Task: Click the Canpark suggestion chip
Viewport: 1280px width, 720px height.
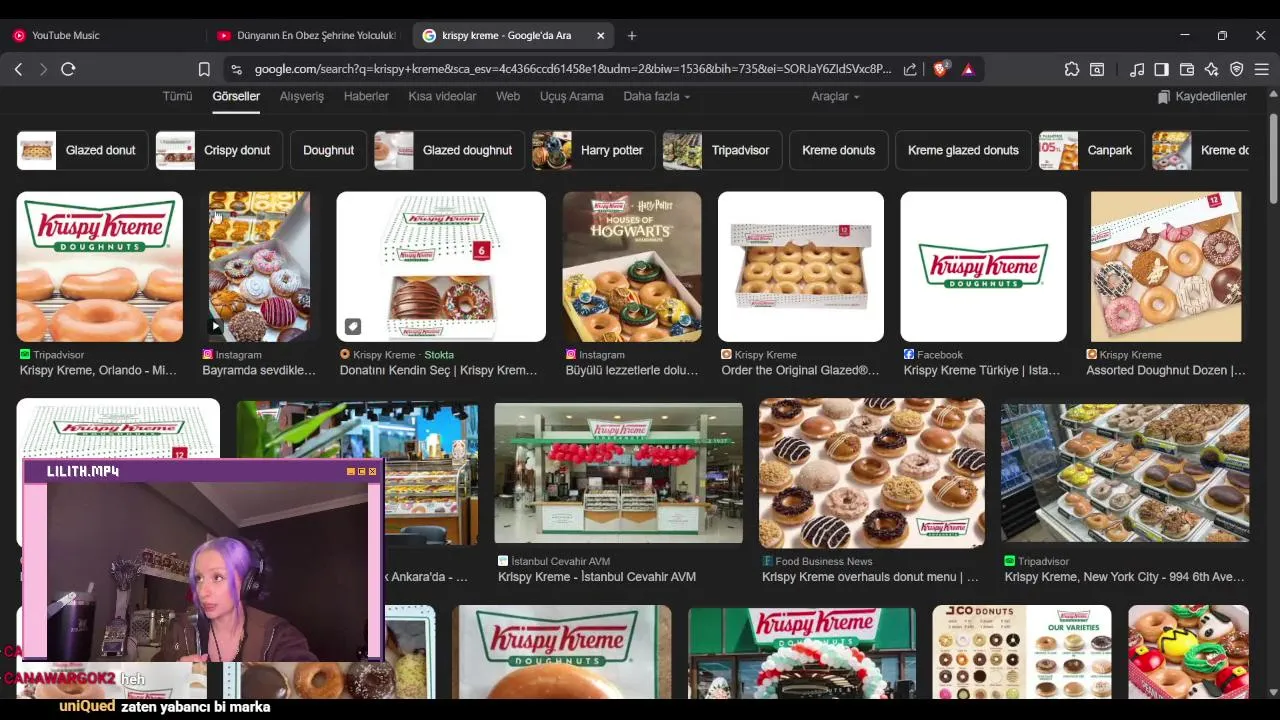Action: pyautogui.click(x=1092, y=150)
